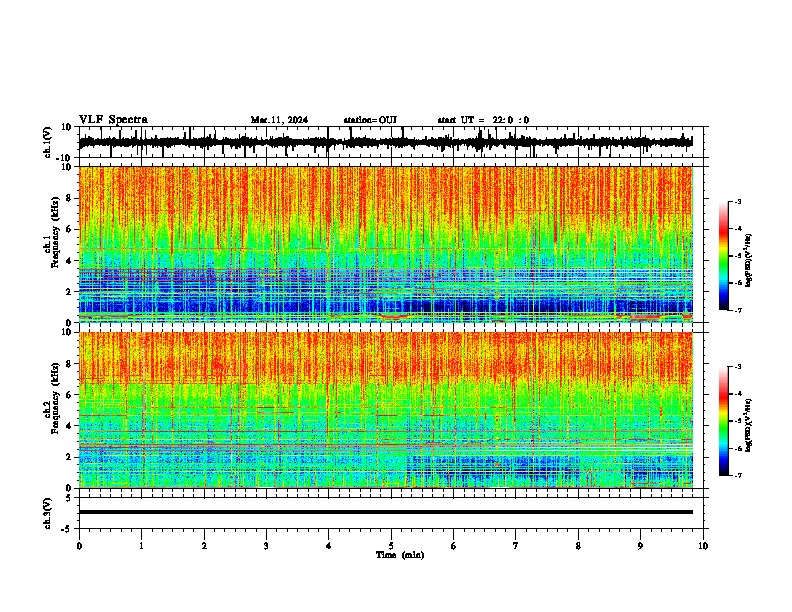Click time axis tick label 9
This screenshot has width=792, height=612.
pyautogui.click(x=640, y=546)
